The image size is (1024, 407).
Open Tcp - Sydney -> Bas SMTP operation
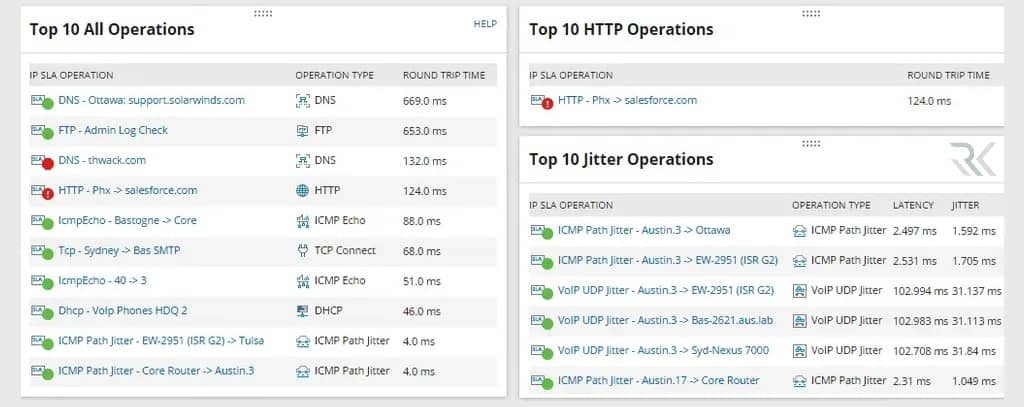(x=119, y=250)
